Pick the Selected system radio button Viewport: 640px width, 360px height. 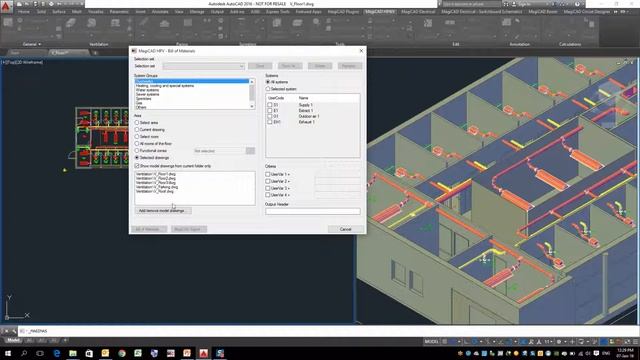[x=268, y=89]
